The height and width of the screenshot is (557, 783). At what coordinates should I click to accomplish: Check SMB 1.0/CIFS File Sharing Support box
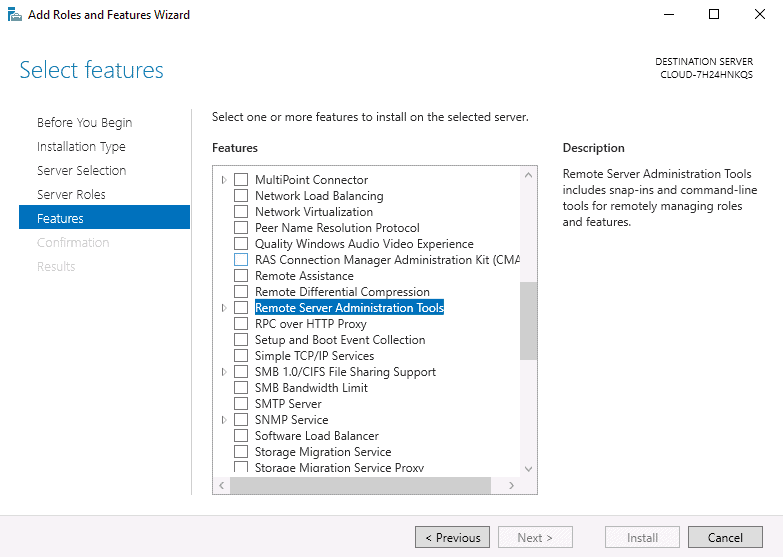tap(241, 371)
